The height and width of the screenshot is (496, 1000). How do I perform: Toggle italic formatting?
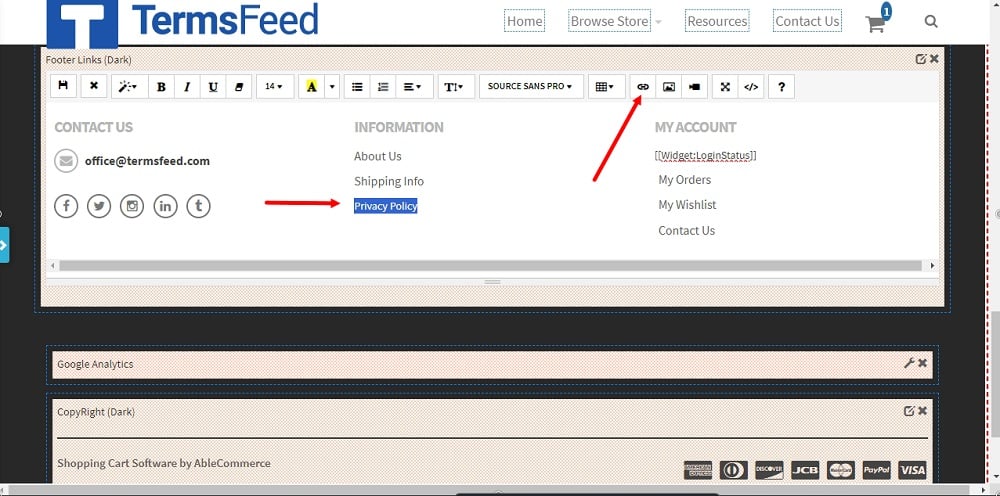point(187,87)
